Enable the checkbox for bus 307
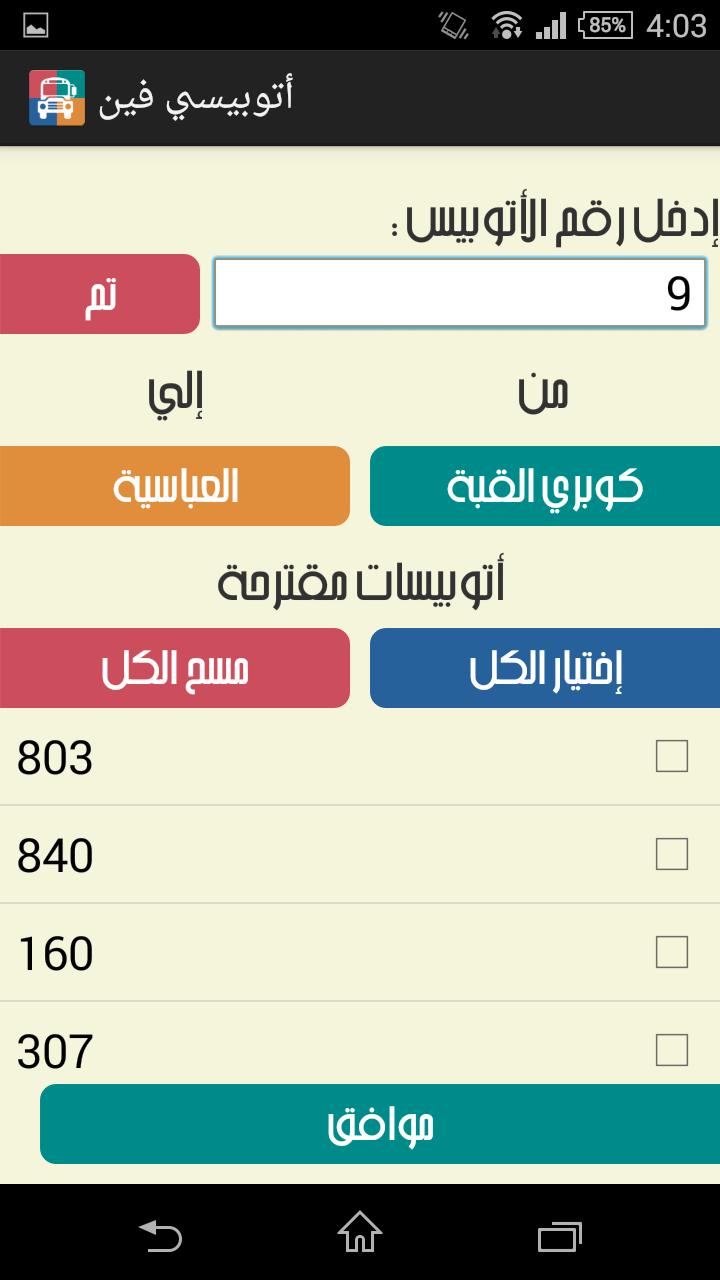This screenshot has width=720, height=1280. click(672, 1050)
